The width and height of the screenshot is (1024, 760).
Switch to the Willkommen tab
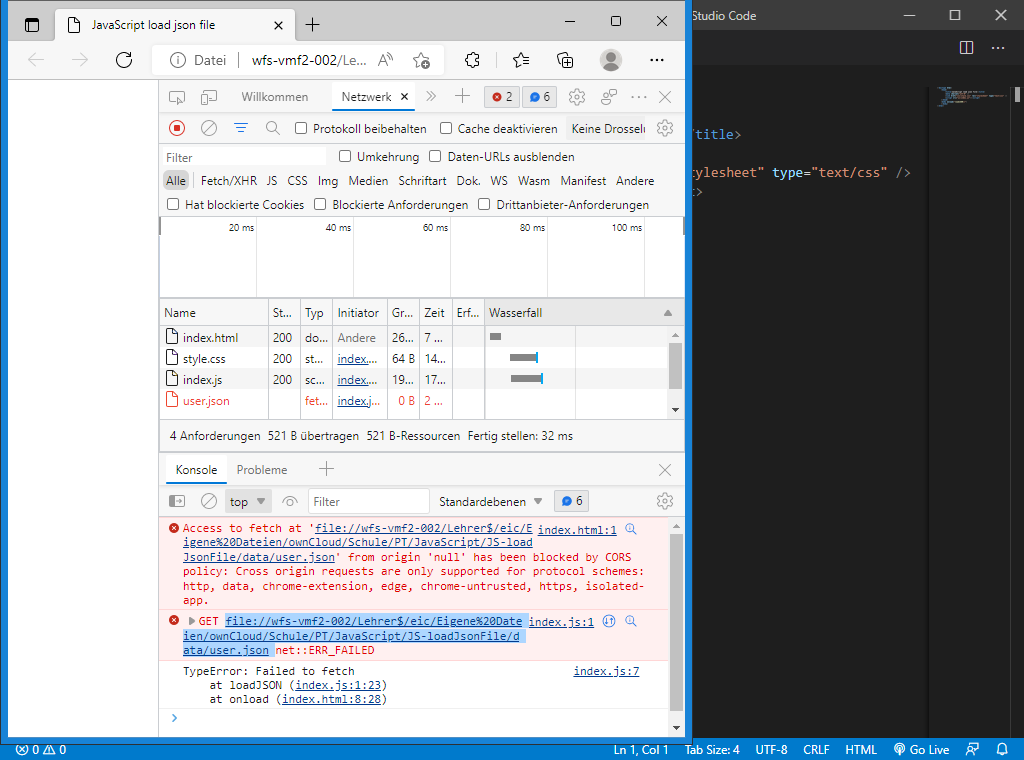[x=274, y=97]
